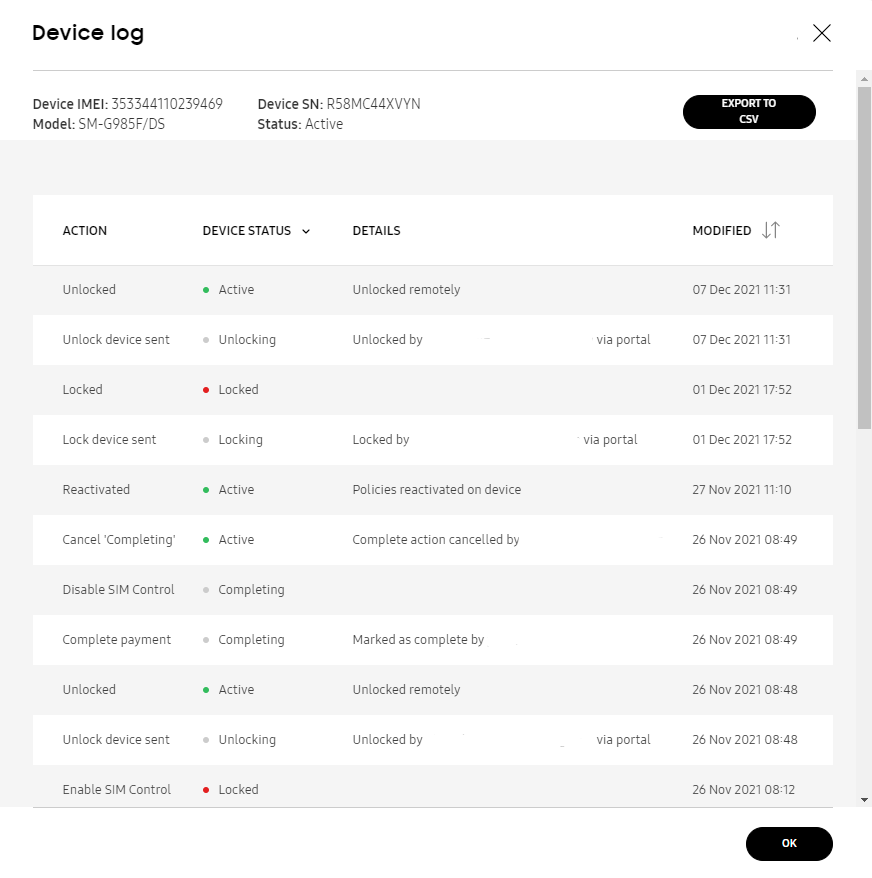Click the vertical scrollbar thumb

[x=864, y=258]
